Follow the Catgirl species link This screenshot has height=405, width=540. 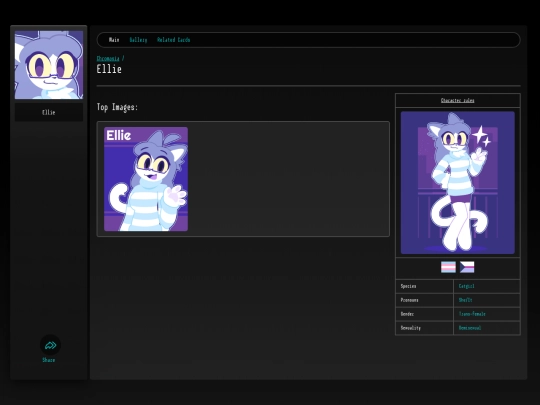(467, 286)
